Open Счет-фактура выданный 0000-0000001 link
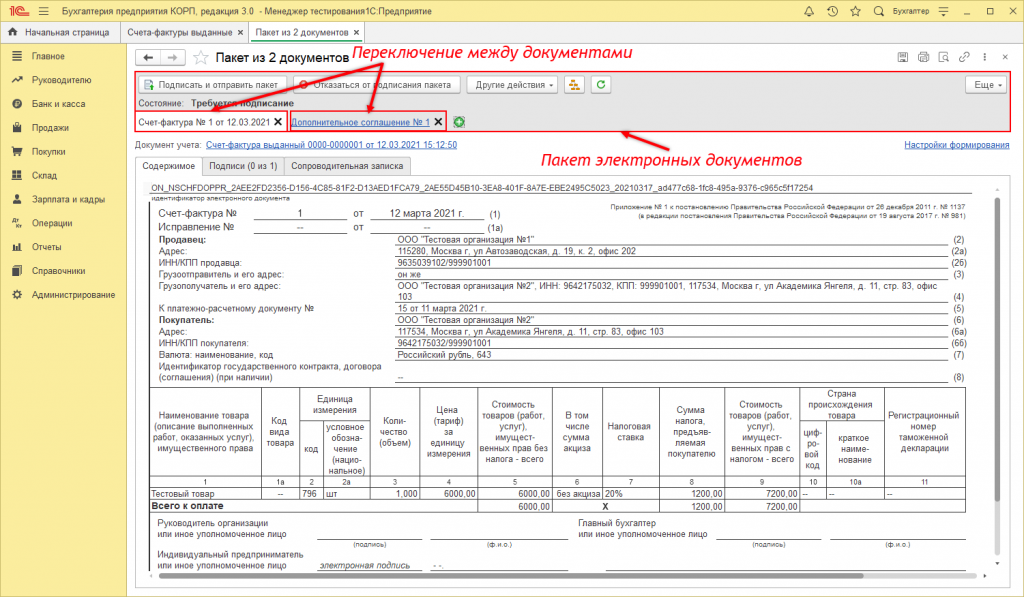 331,145
